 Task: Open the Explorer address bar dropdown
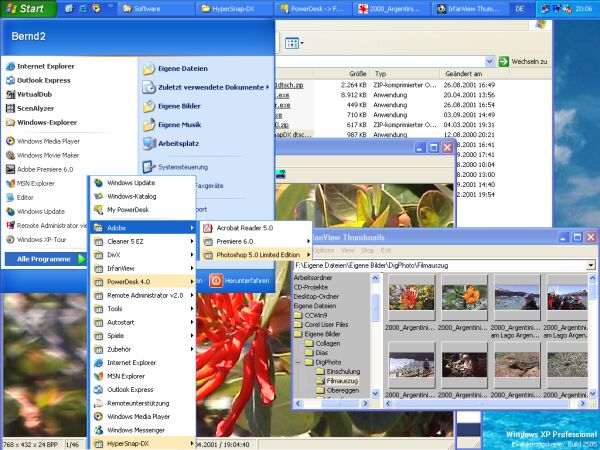pyautogui.click(x=489, y=61)
